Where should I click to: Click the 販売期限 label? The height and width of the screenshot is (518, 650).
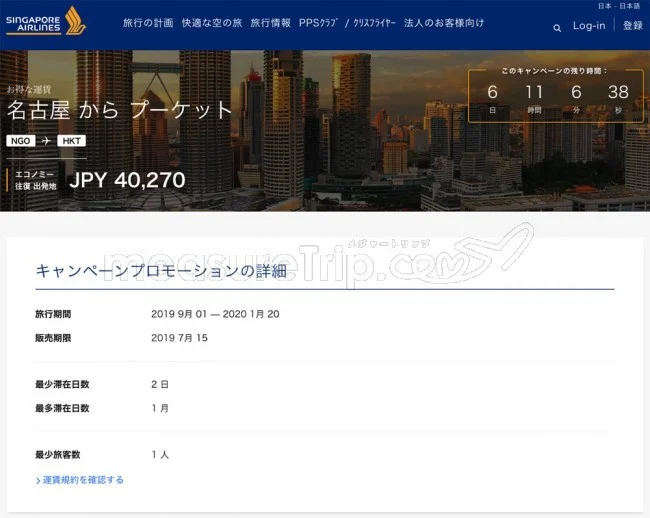click(53, 338)
